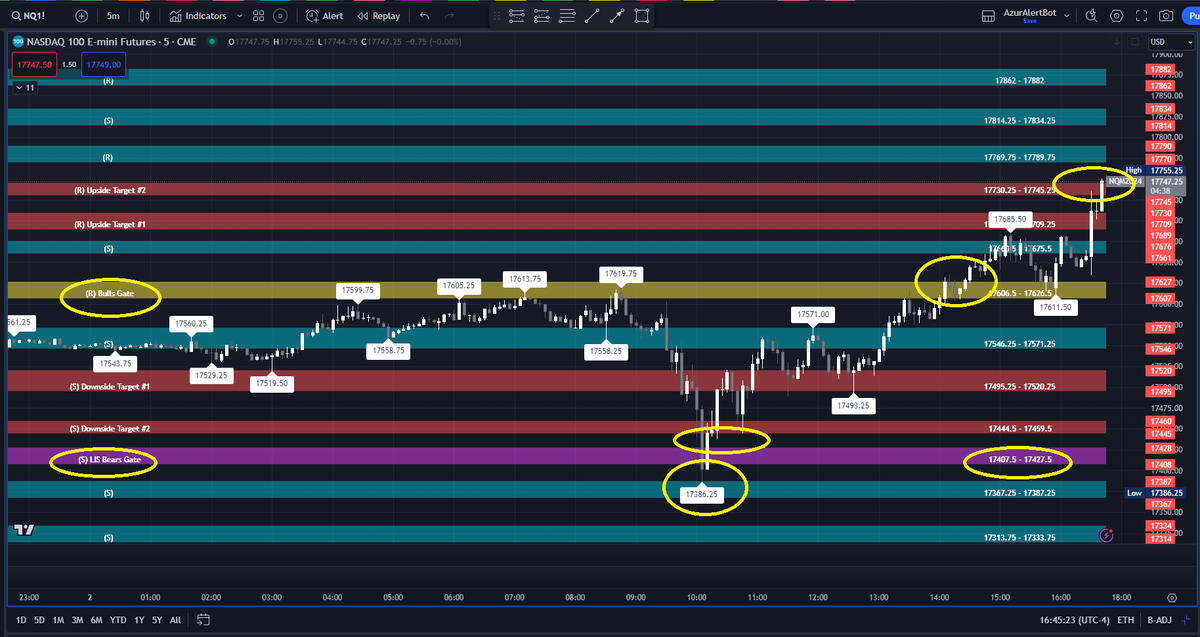Select the trend line tool
Image resolution: width=1200 pixels, height=637 pixels.
tap(592, 15)
